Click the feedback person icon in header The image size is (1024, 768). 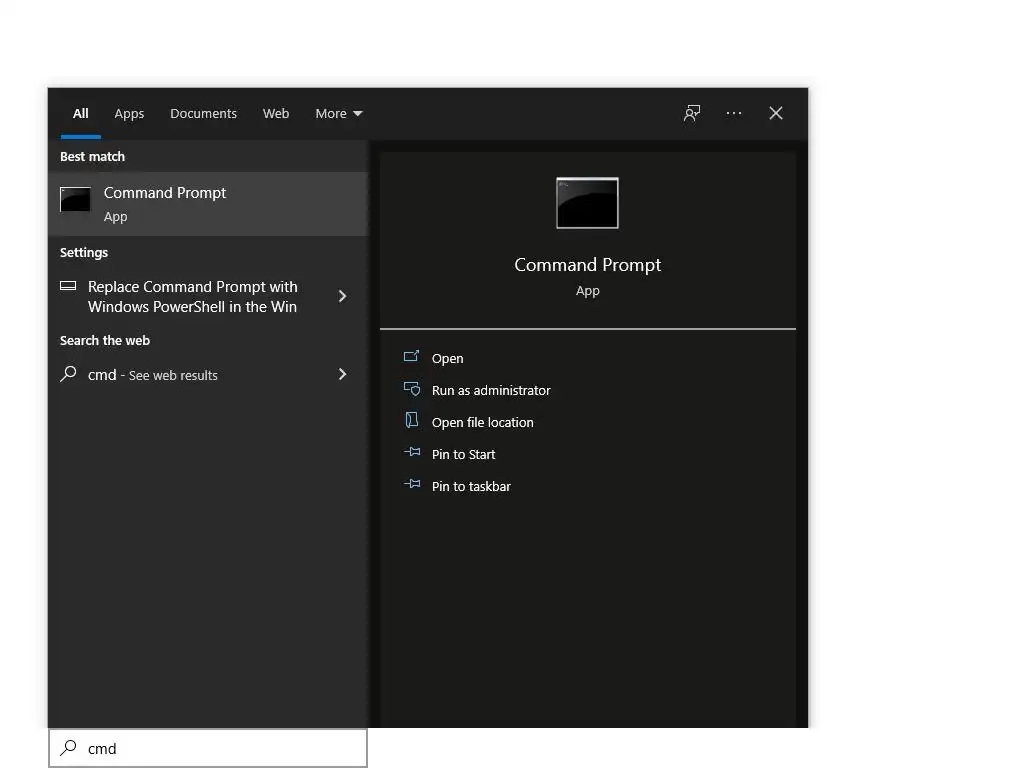tap(692, 113)
